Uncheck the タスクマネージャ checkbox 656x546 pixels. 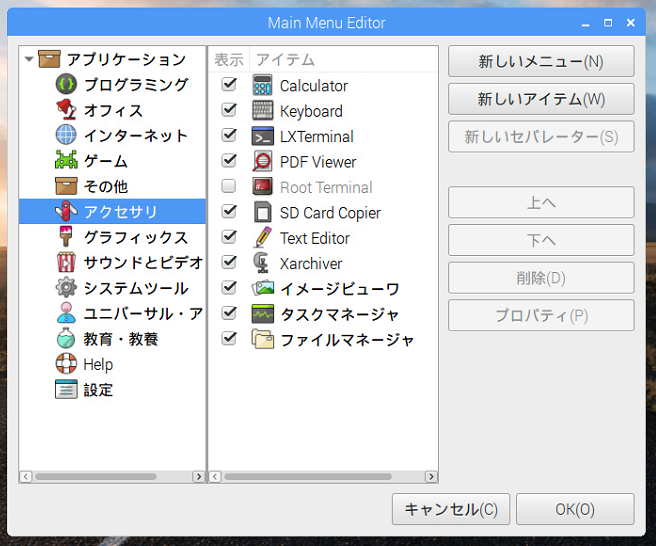pos(229,313)
